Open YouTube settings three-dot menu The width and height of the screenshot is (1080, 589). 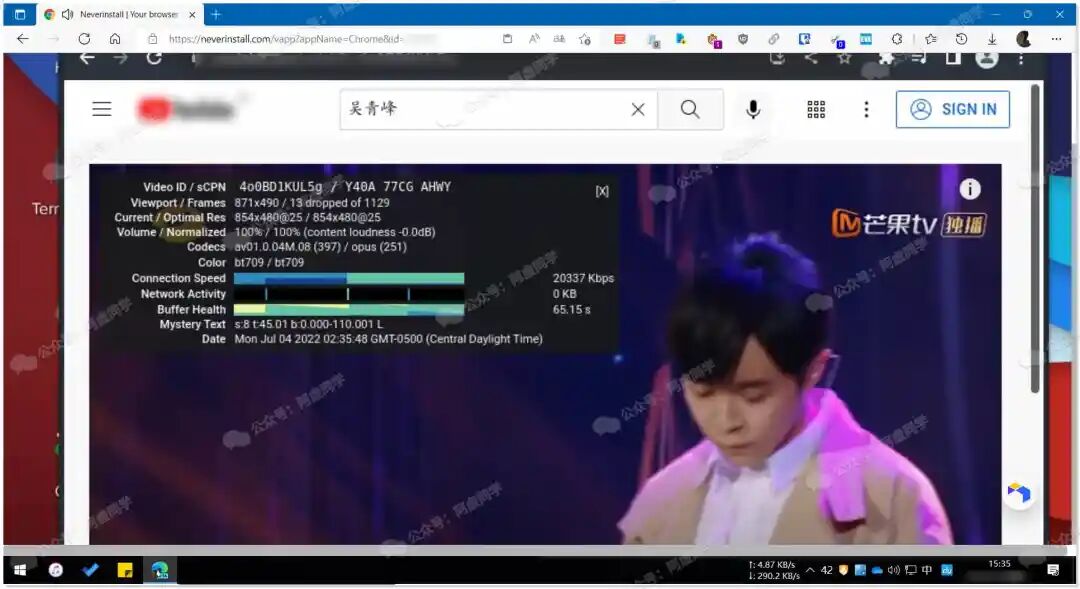click(x=866, y=109)
